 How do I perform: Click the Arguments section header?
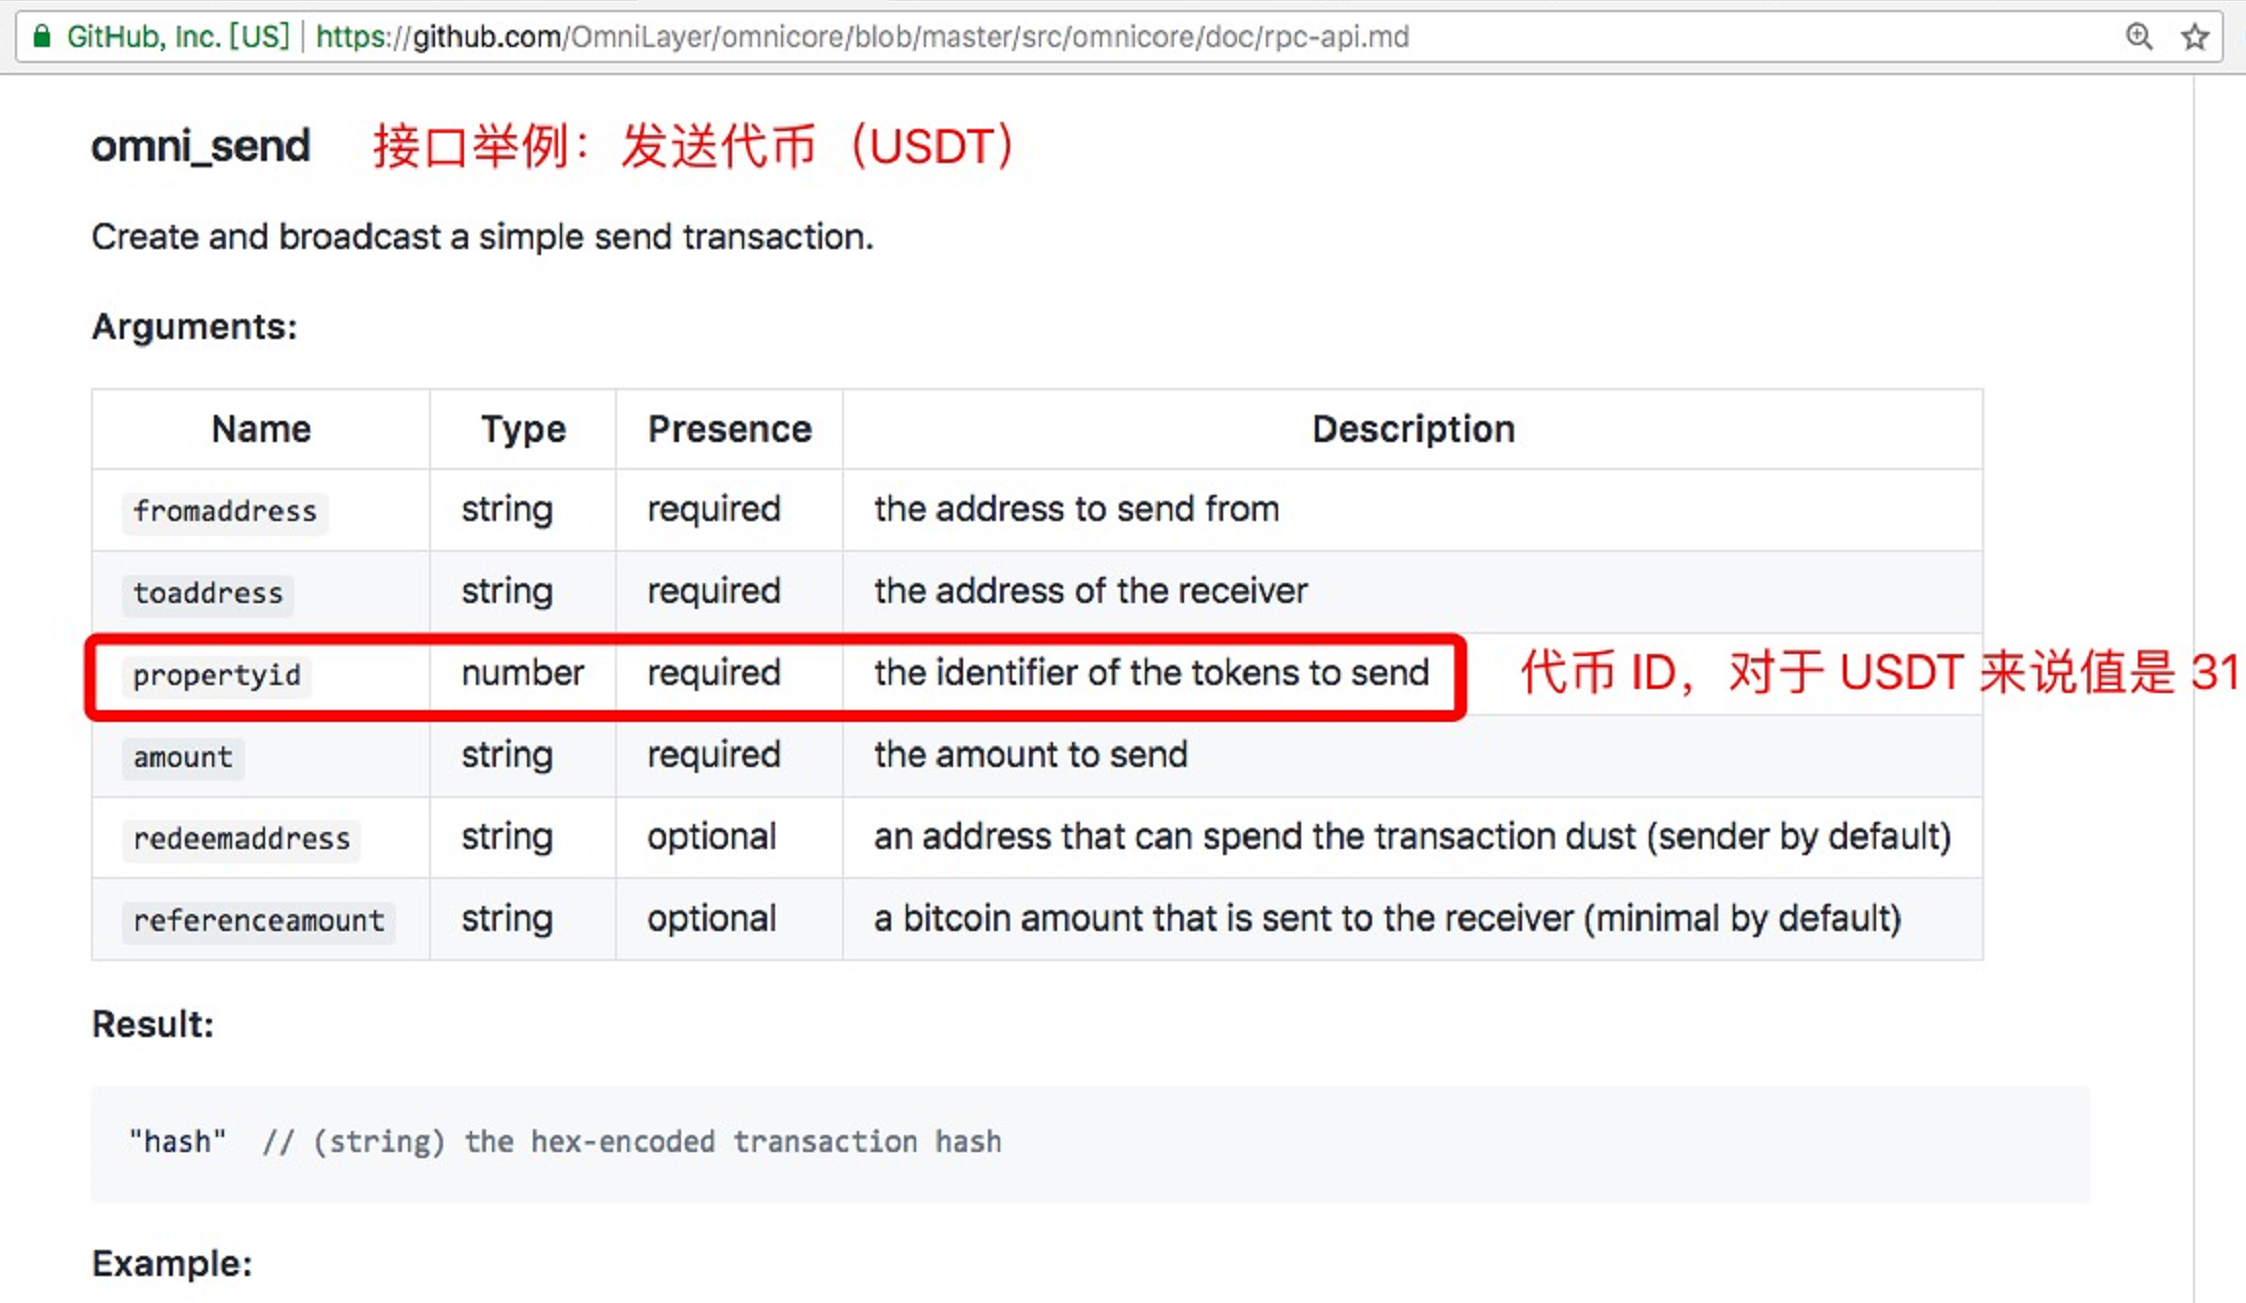point(194,326)
